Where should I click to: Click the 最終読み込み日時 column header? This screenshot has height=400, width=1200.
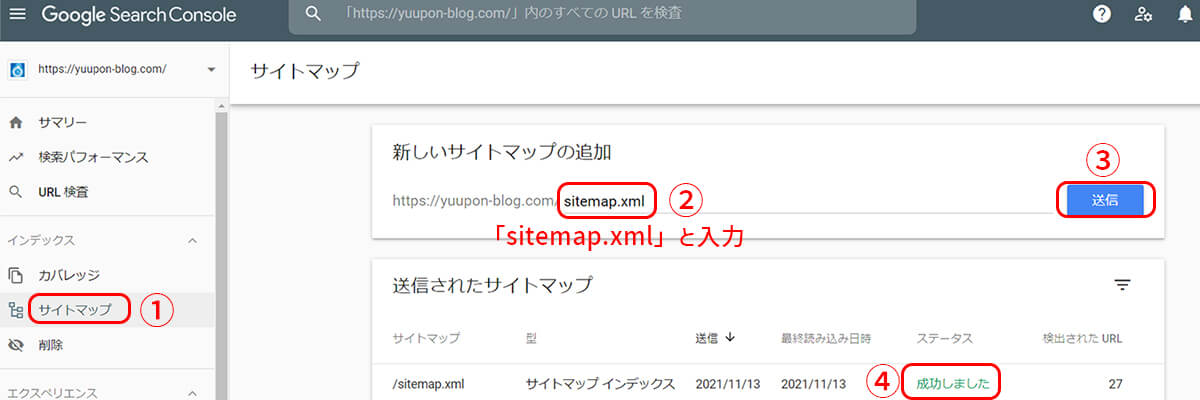point(826,338)
